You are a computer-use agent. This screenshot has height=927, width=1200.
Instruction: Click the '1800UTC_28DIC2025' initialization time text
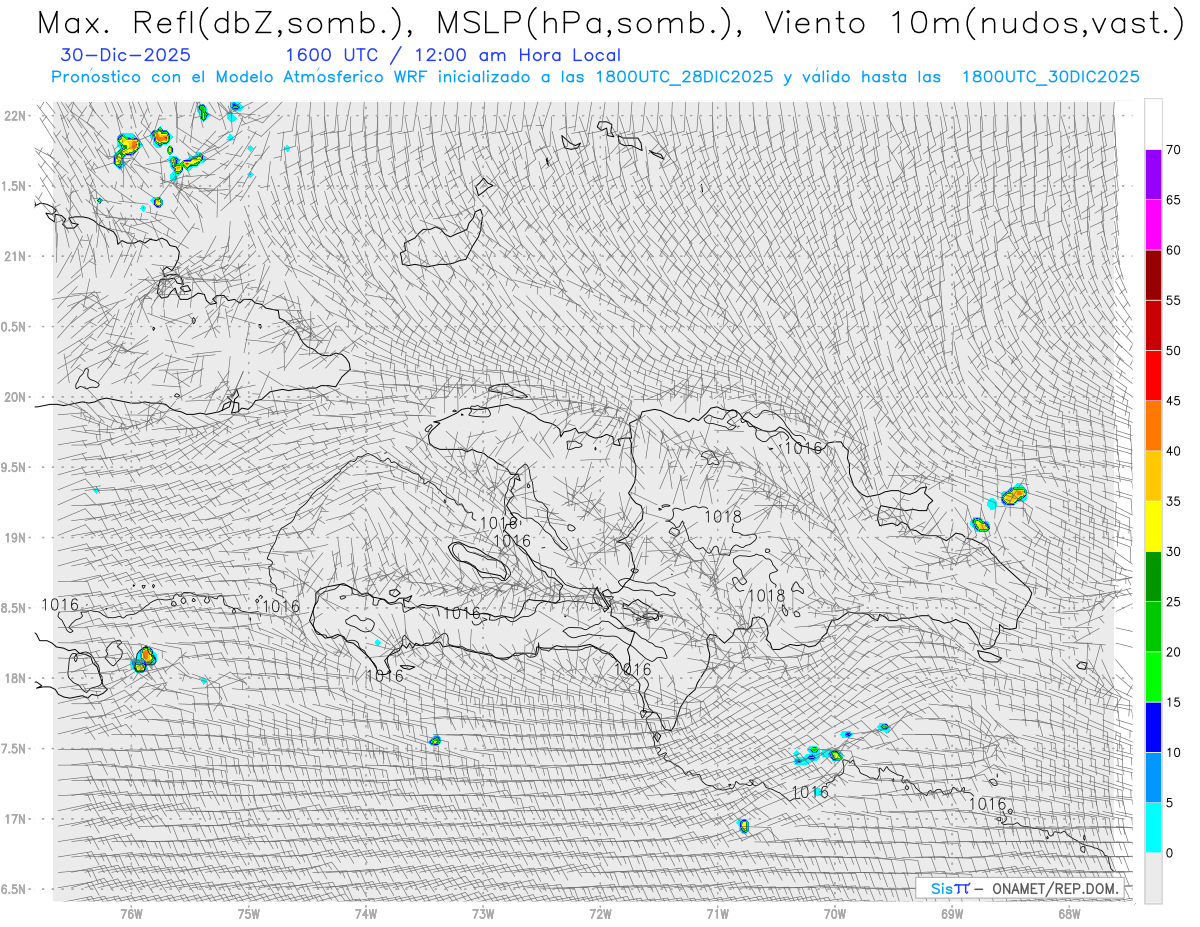[x=684, y=77]
